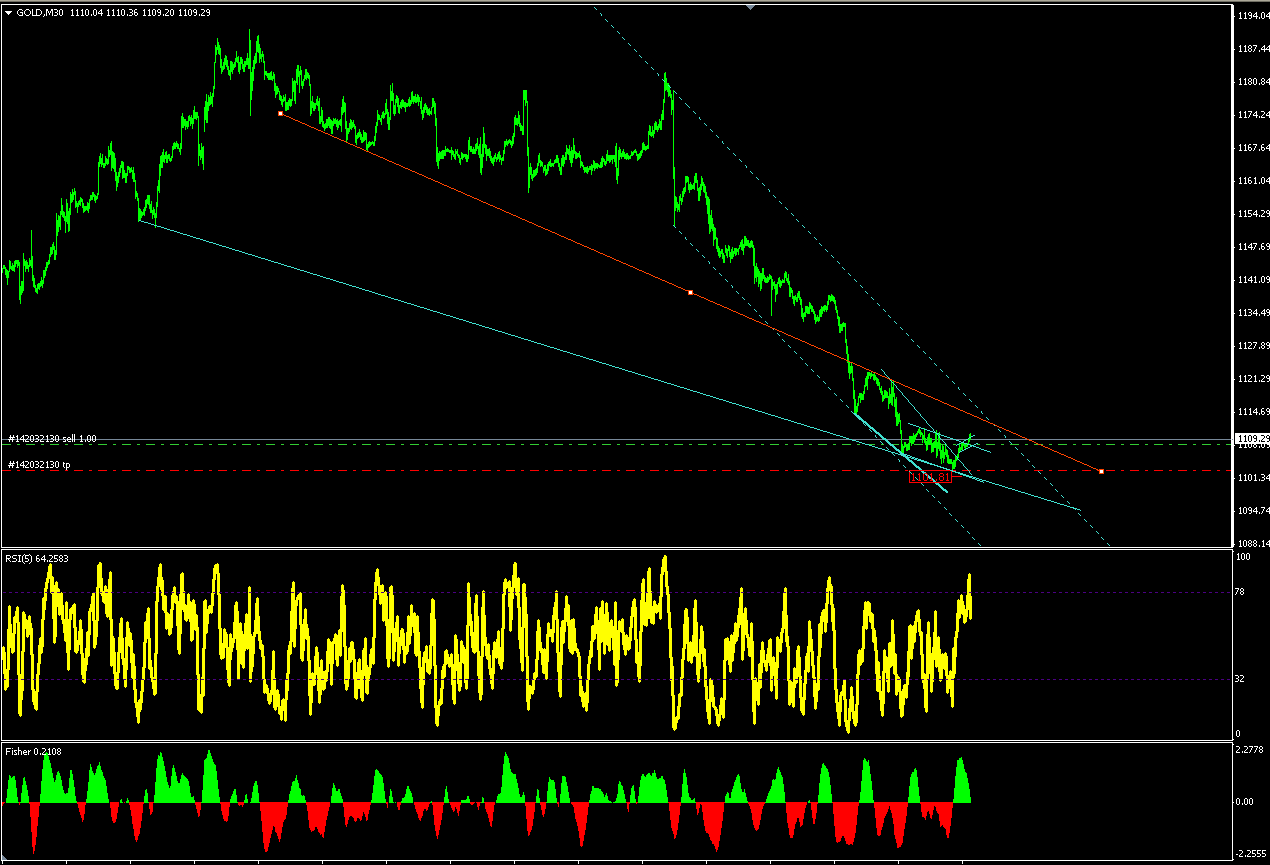Select the chart title text GOLD,M30
The height and width of the screenshot is (865, 1270).
(x=41, y=13)
